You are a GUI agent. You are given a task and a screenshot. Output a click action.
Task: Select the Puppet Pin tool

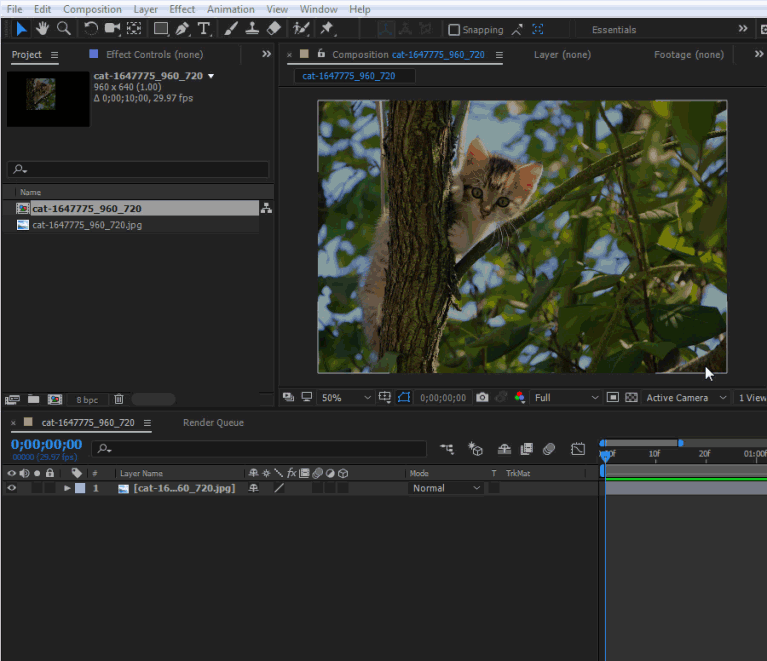pyautogui.click(x=326, y=29)
